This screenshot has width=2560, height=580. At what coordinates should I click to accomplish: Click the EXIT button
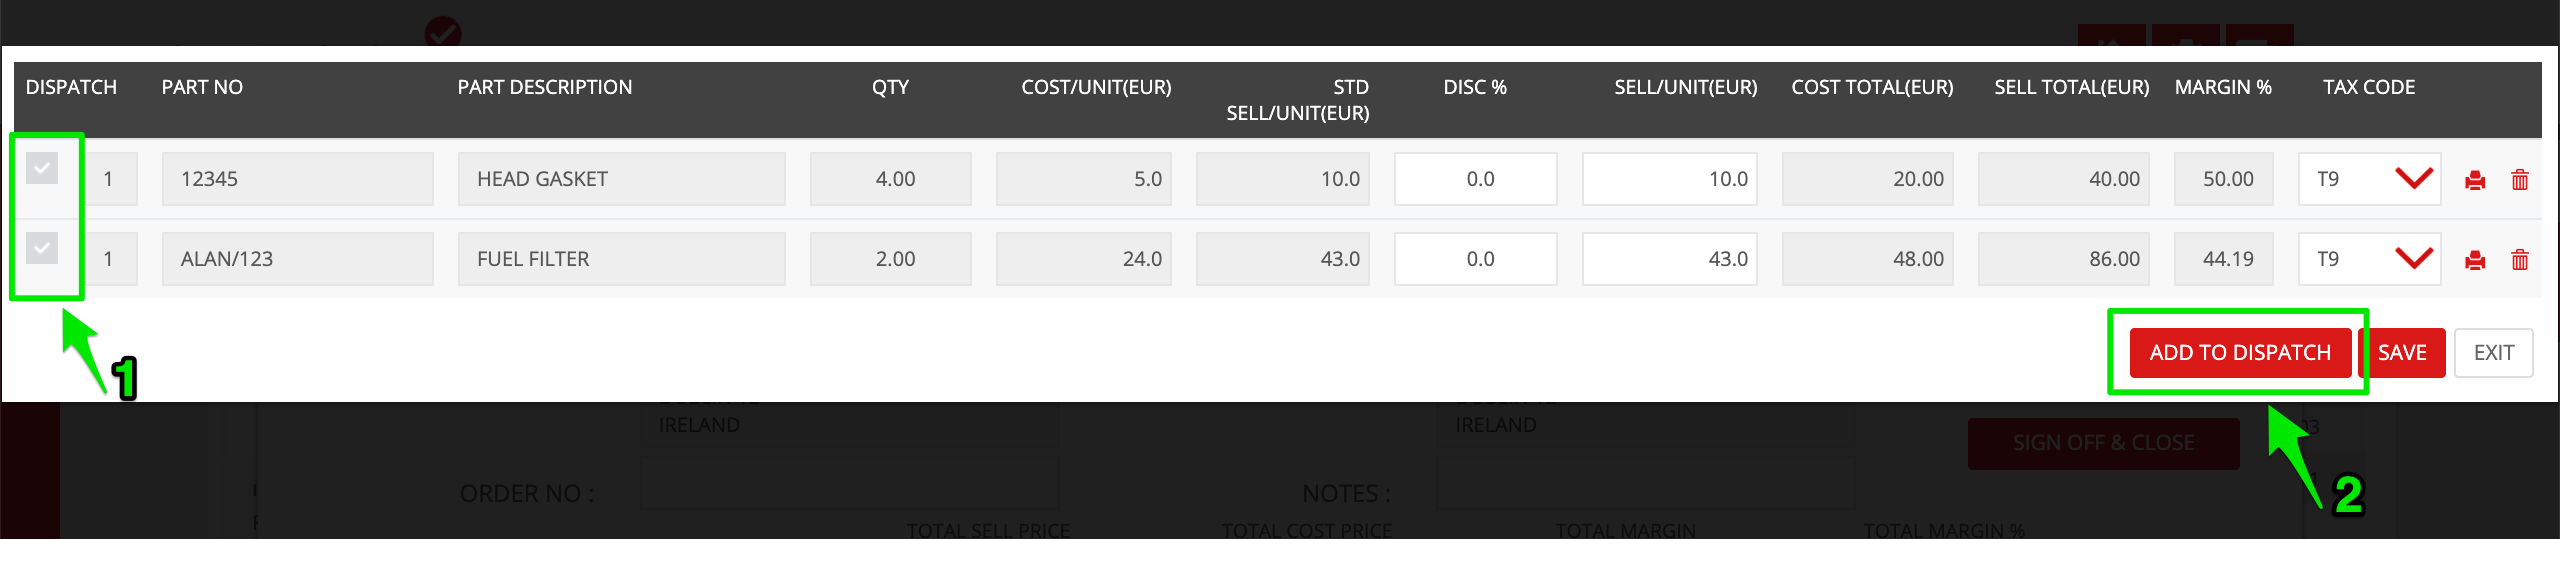tap(2494, 353)
